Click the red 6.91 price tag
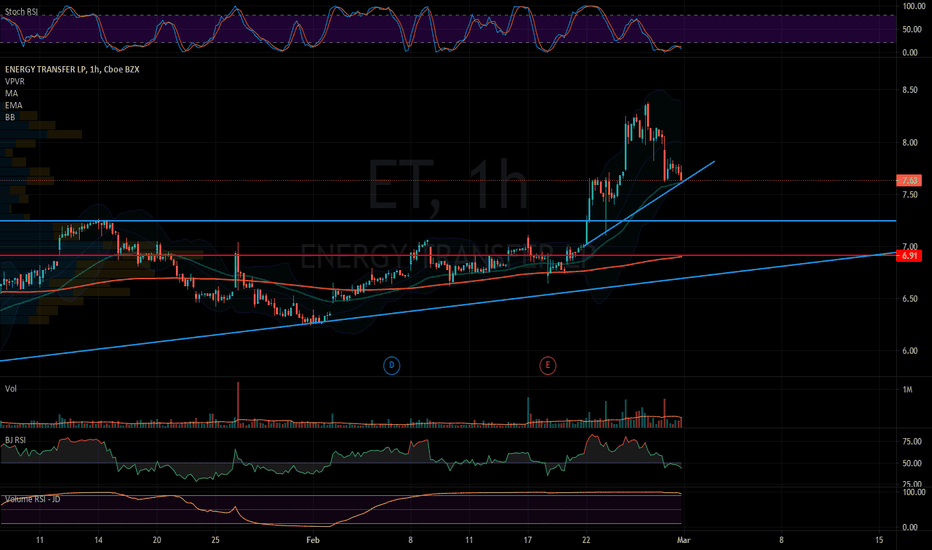This screenshot has width=932, height=550. [909, 256]
